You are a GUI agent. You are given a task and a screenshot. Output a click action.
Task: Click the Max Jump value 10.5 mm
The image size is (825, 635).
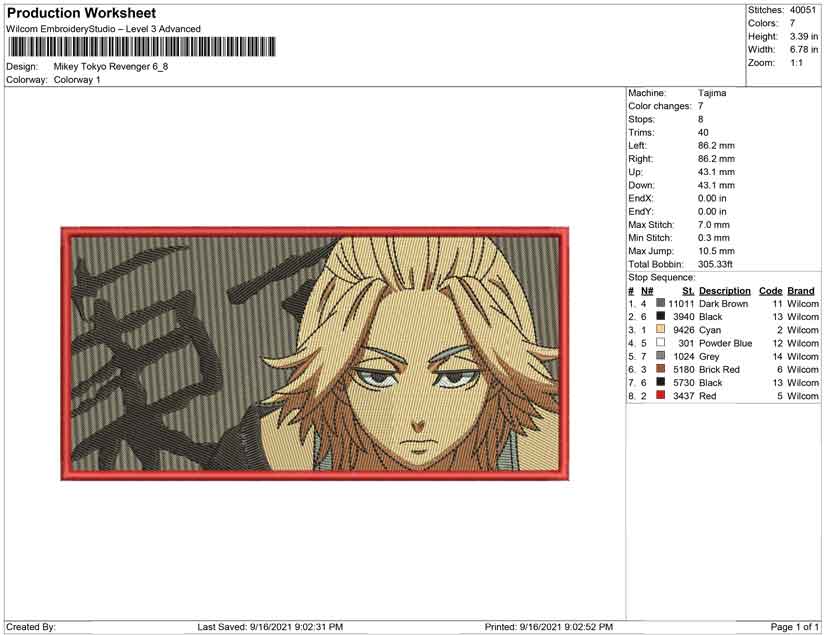coord(716,251)
